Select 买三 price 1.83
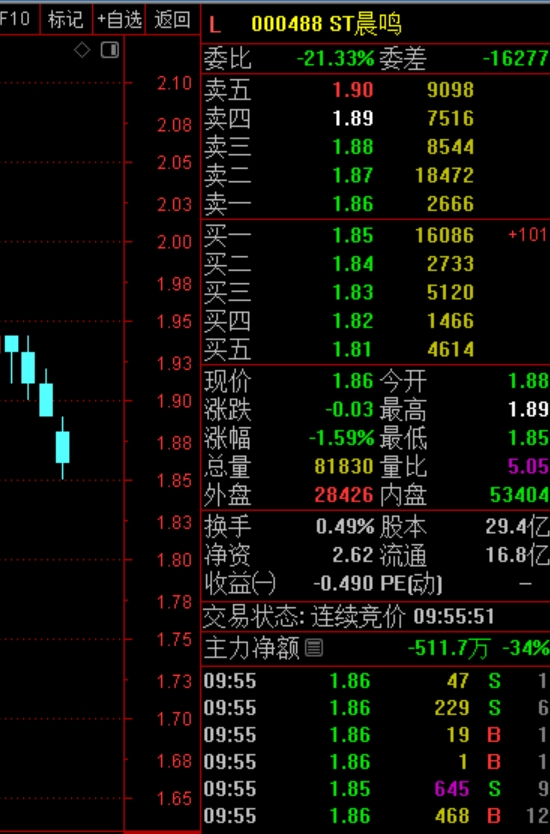550x834 pixels. (x=353, y=292)
